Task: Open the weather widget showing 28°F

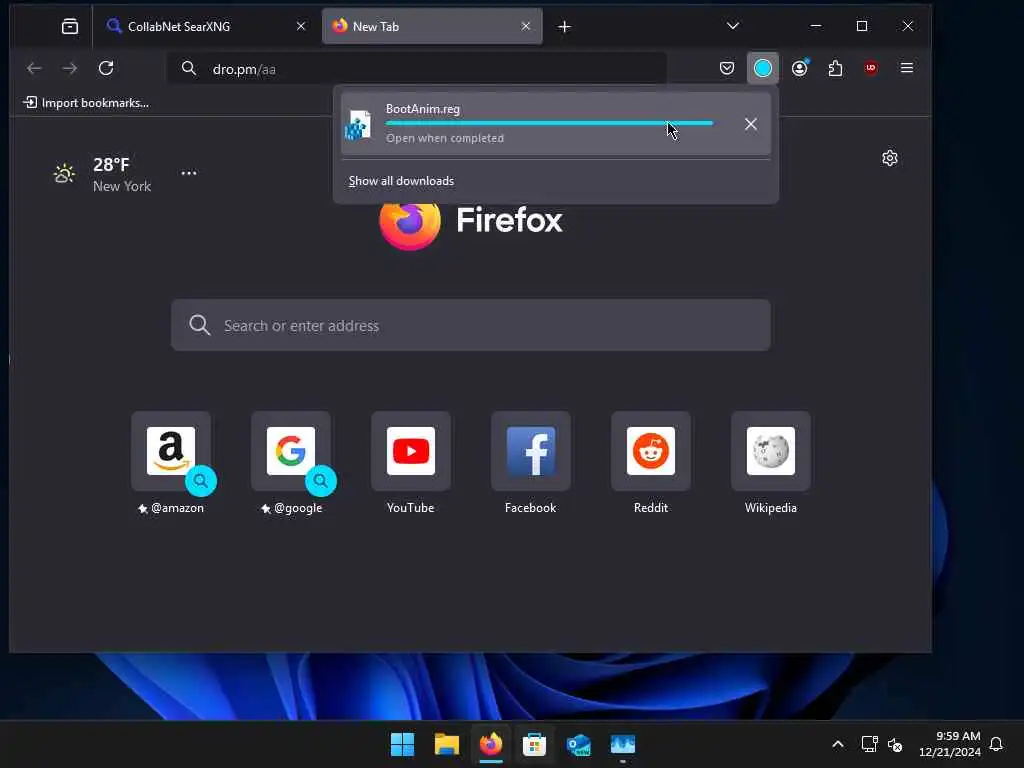Action: [103, 174]
